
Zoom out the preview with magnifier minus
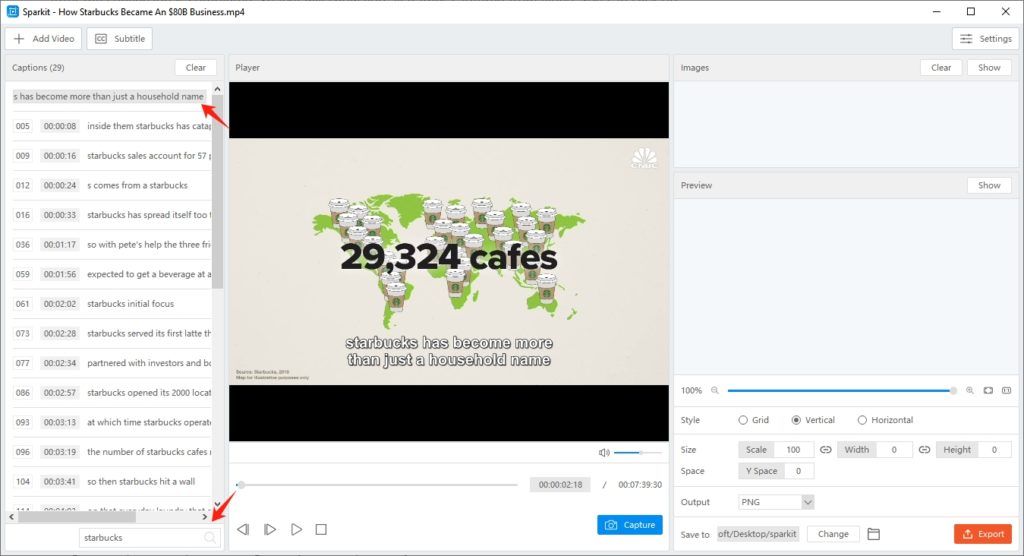(714, 390)
